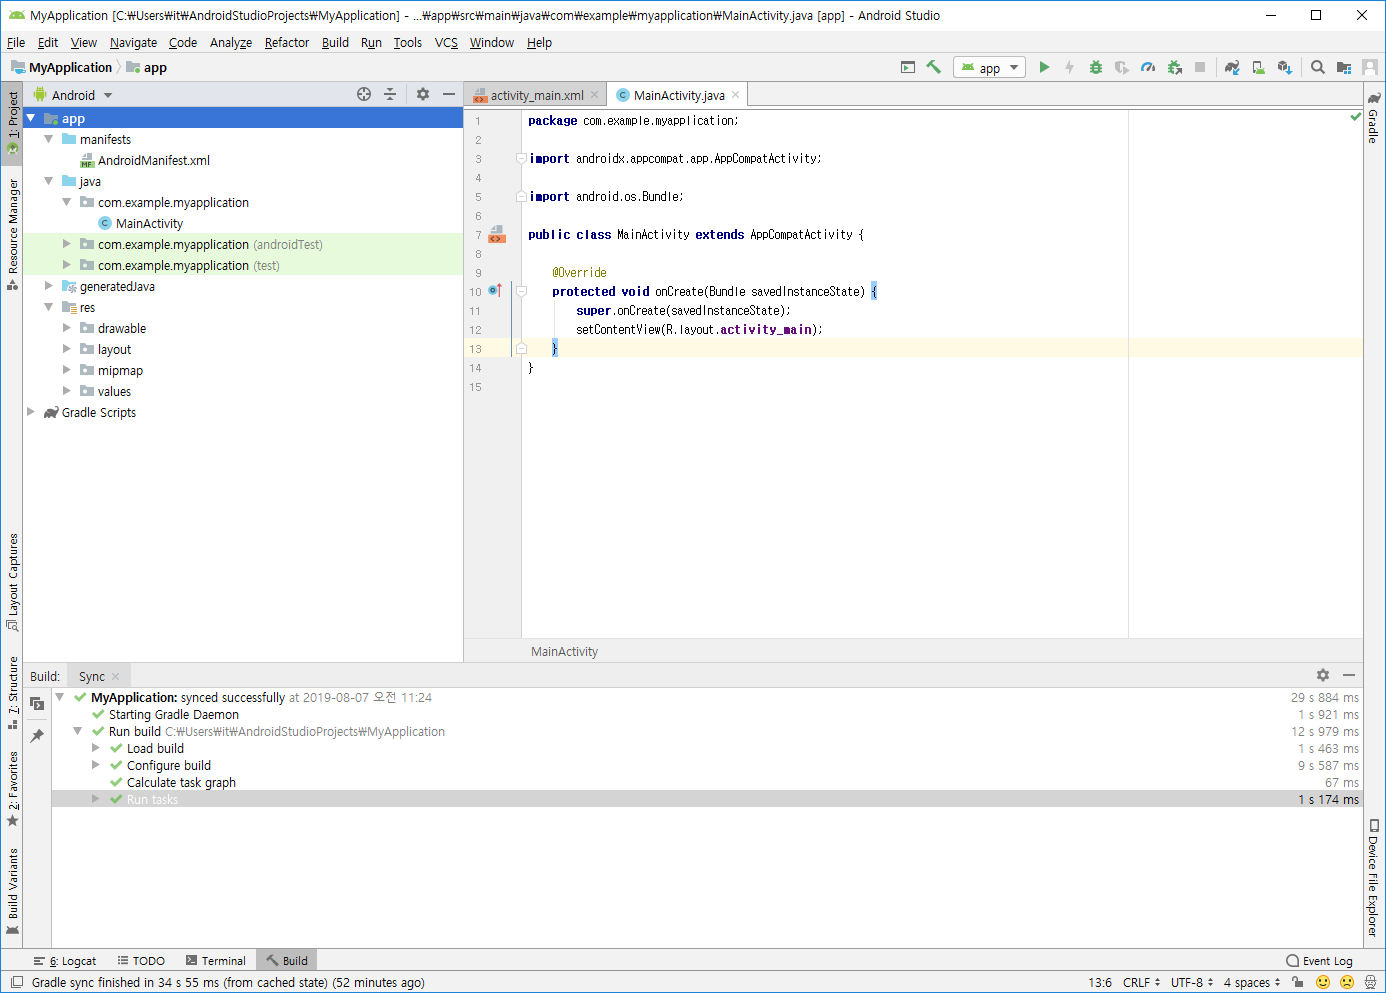Click Sync Project with Gradle Files icon
The width and height of the screenshot is (1386, 993).
1232,67
